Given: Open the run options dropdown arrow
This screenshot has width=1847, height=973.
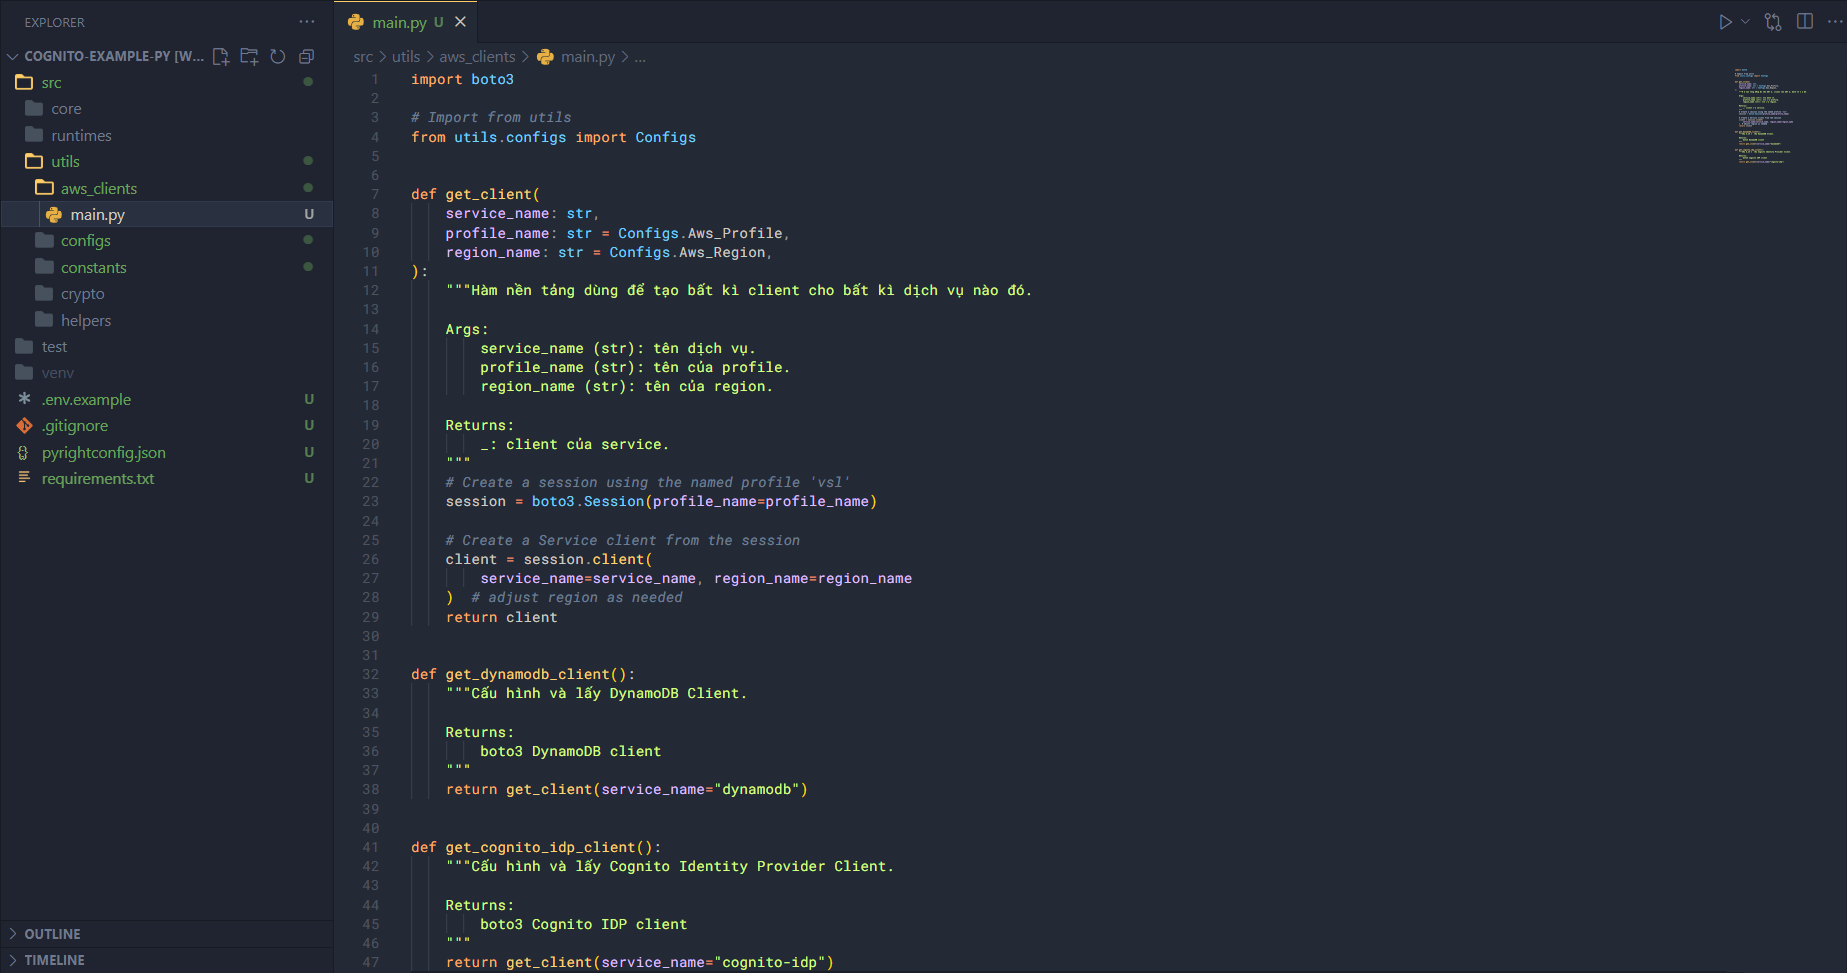Looking at the screenshot, I should click(x=1746, y=22).
